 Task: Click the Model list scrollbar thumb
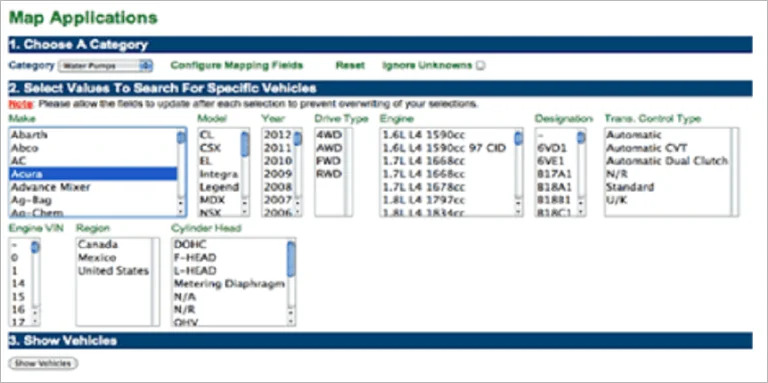pos(245,144)
